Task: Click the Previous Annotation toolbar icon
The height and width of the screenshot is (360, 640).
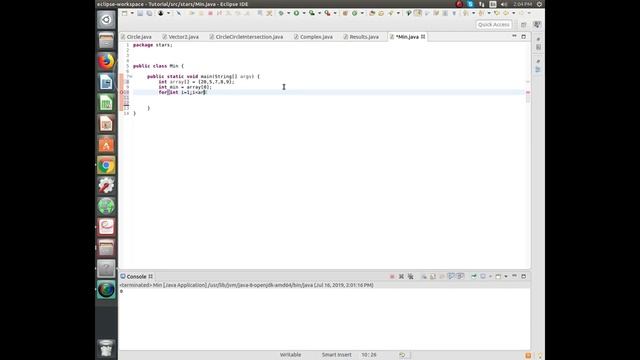Action: (481, 13)
